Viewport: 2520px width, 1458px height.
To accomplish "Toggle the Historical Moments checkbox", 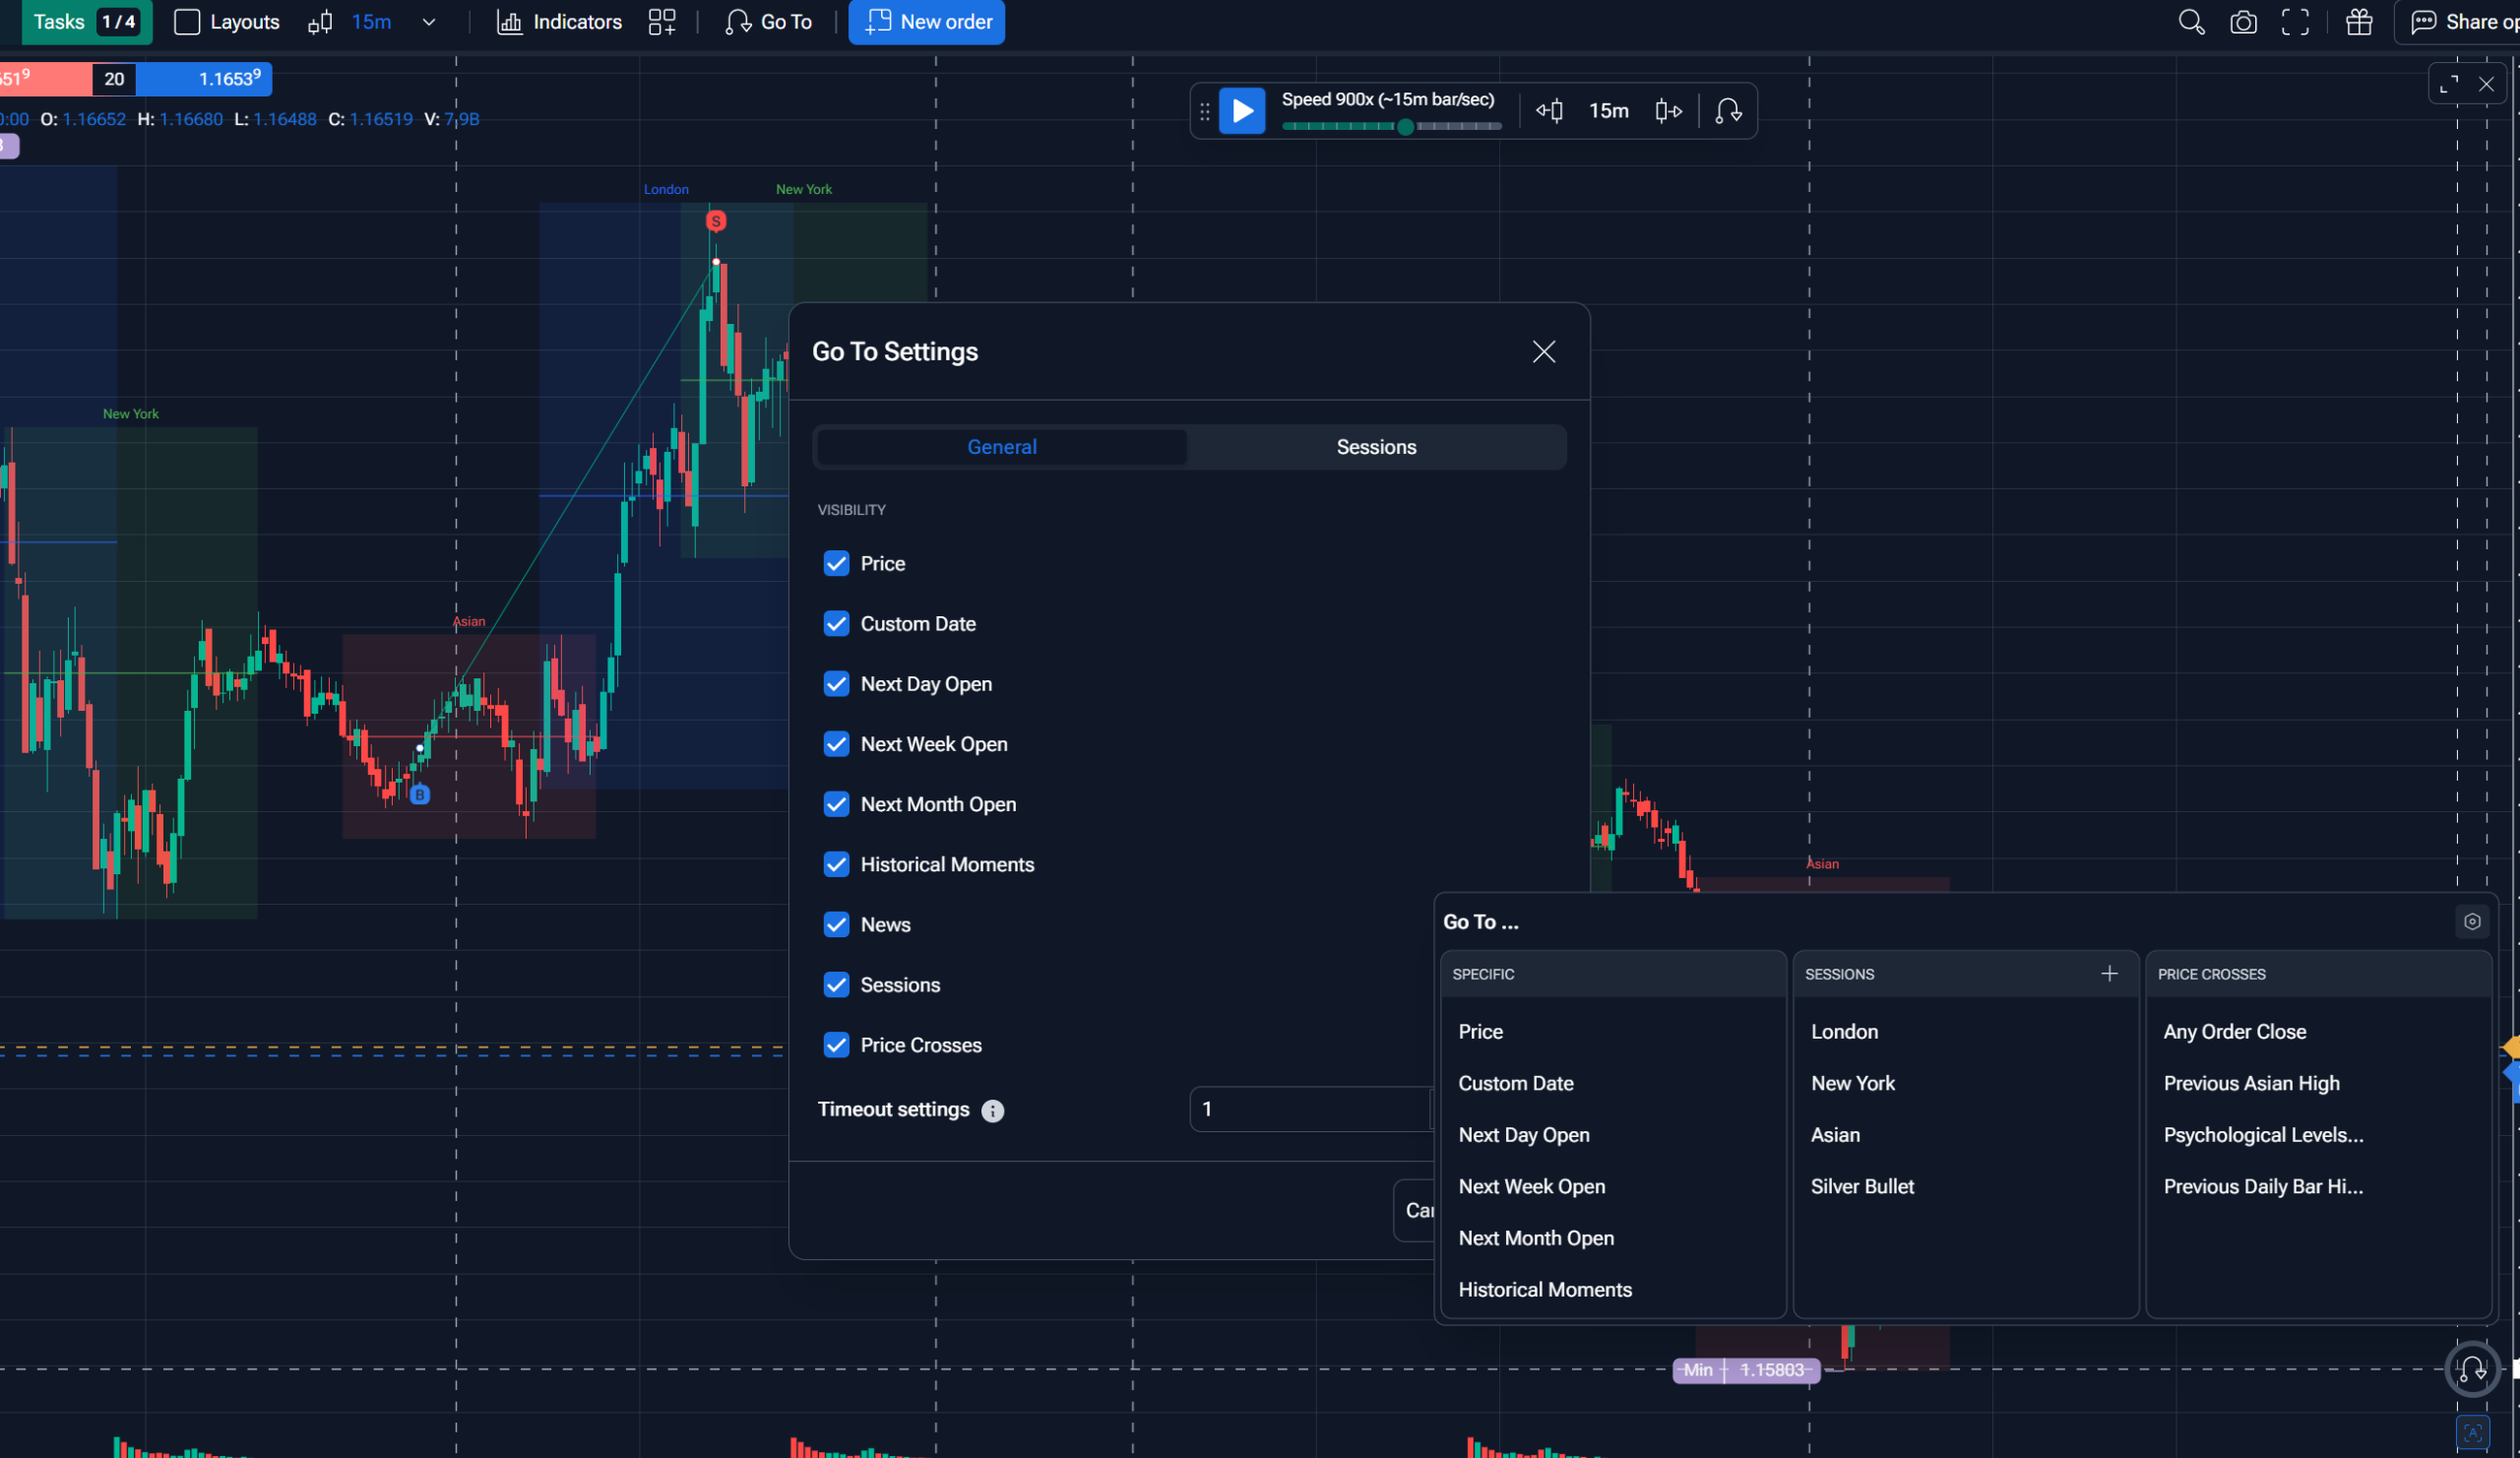I will pyautogui.click(x=836, y=864).
